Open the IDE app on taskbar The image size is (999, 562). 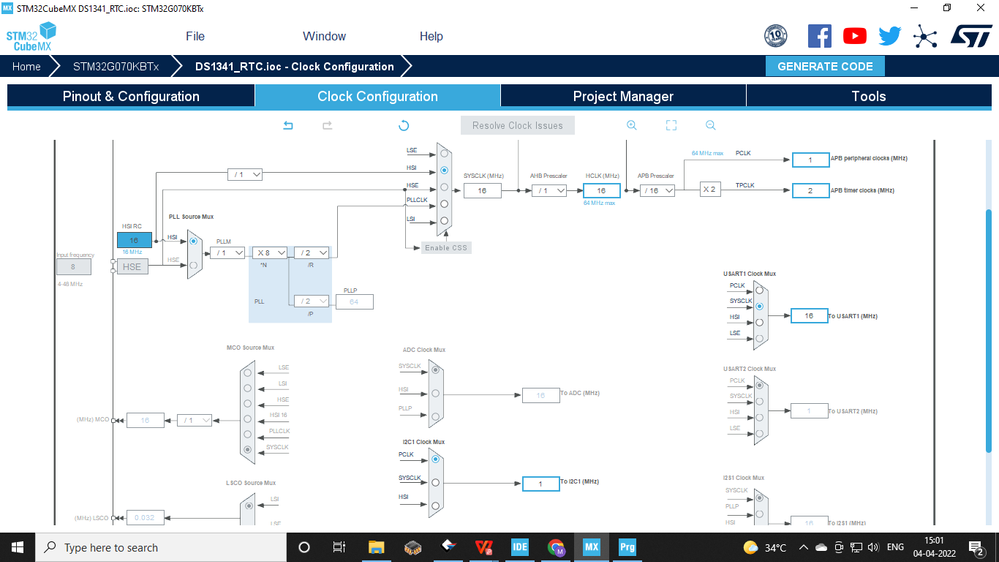(519, 547)
